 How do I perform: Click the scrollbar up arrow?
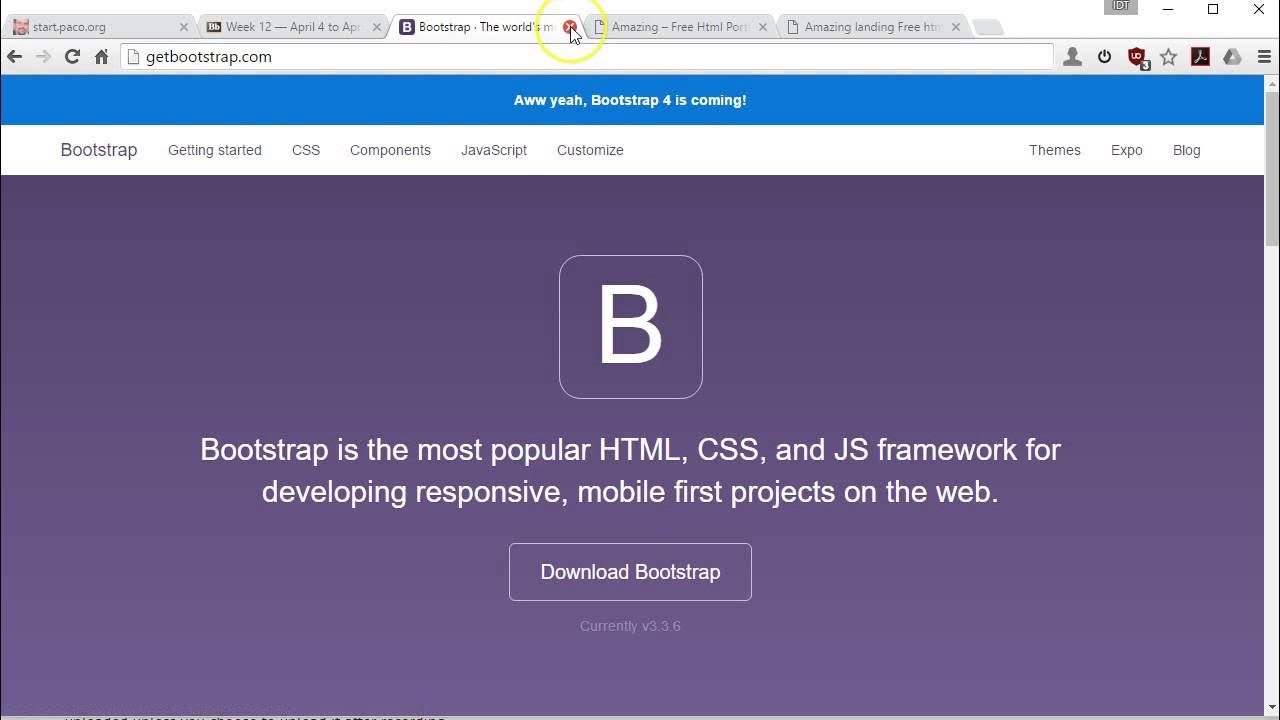click(1272, 84)
